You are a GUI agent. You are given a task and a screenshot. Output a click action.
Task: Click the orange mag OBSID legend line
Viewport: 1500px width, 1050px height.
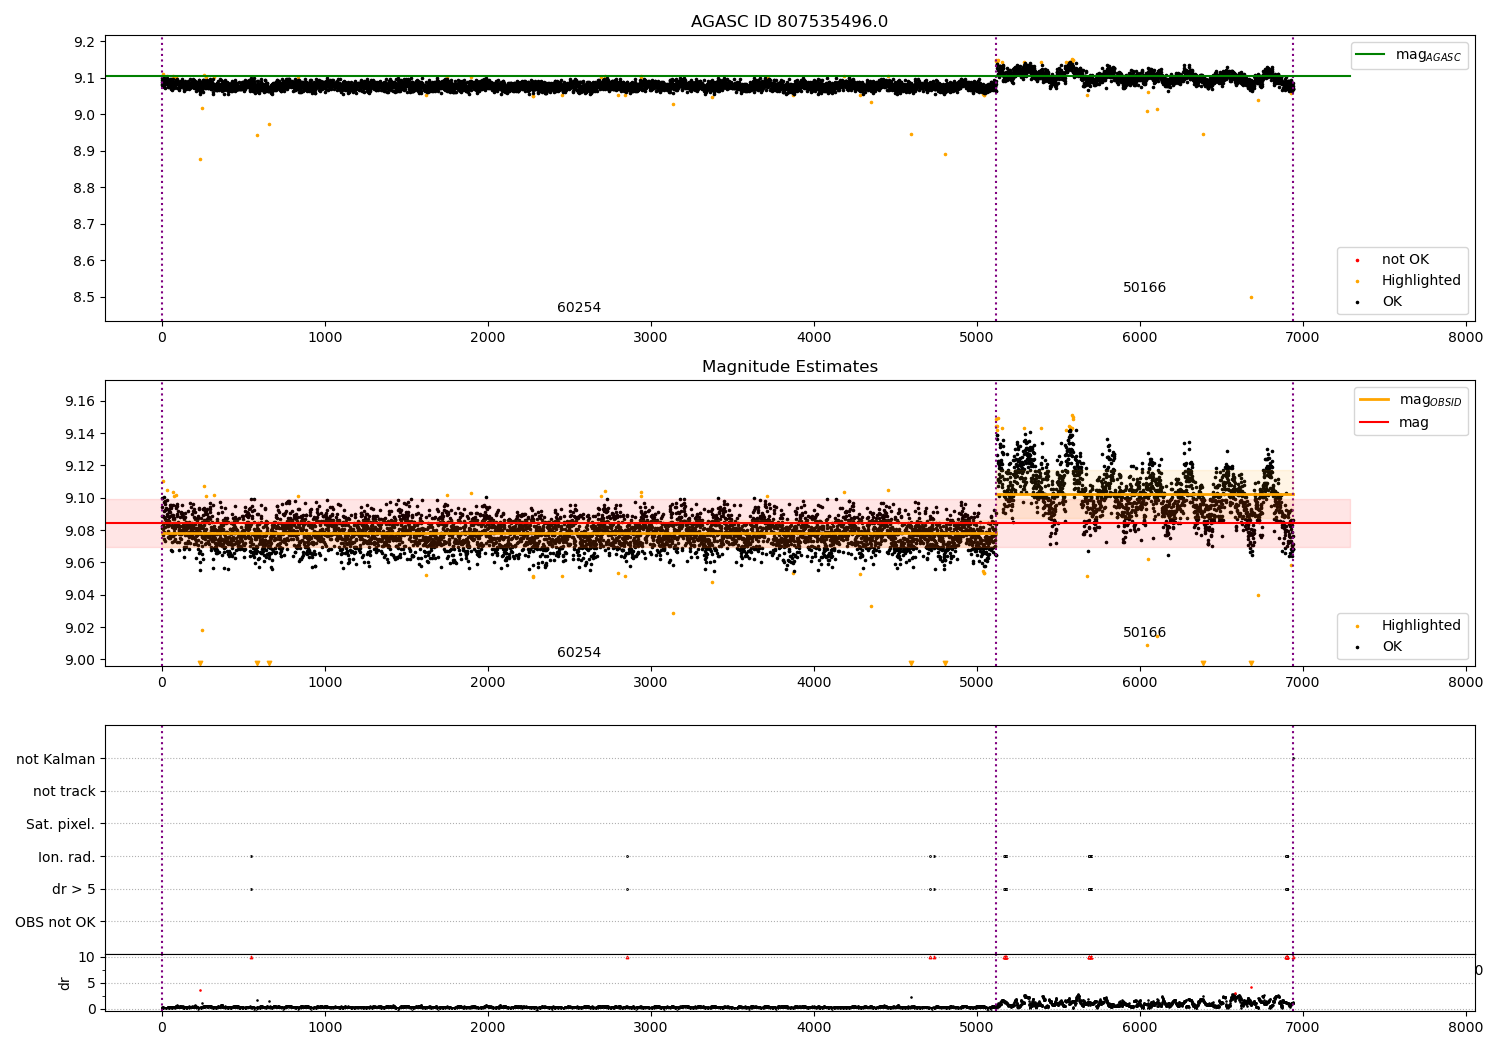(1375, 400)
